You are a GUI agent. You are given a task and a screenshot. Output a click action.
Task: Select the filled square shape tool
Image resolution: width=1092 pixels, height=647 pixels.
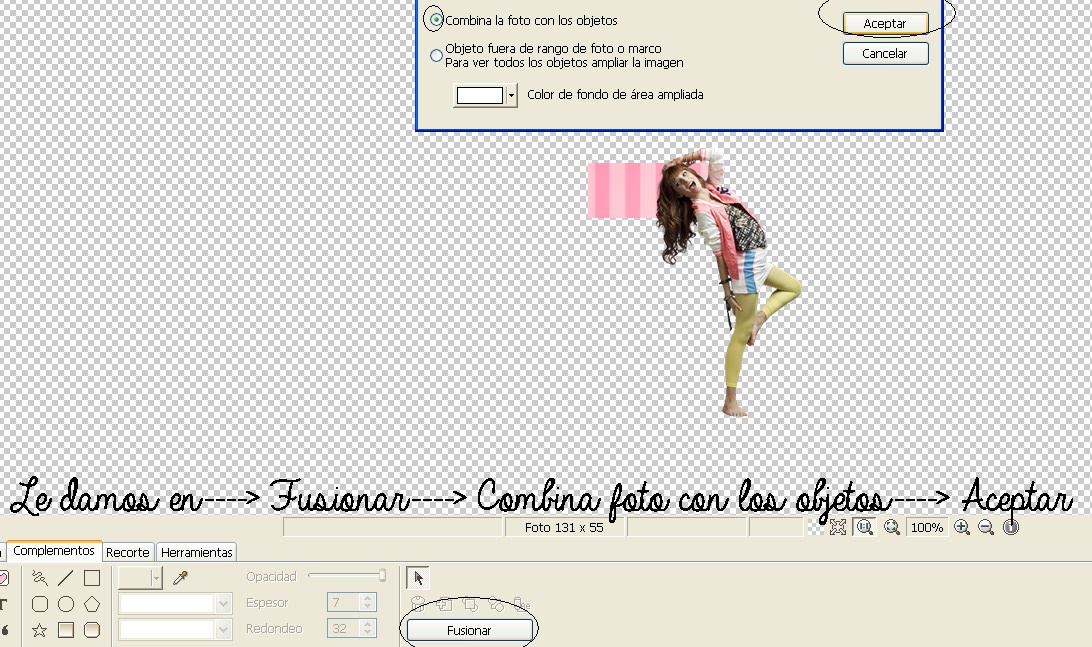click(x=65, y=630)
